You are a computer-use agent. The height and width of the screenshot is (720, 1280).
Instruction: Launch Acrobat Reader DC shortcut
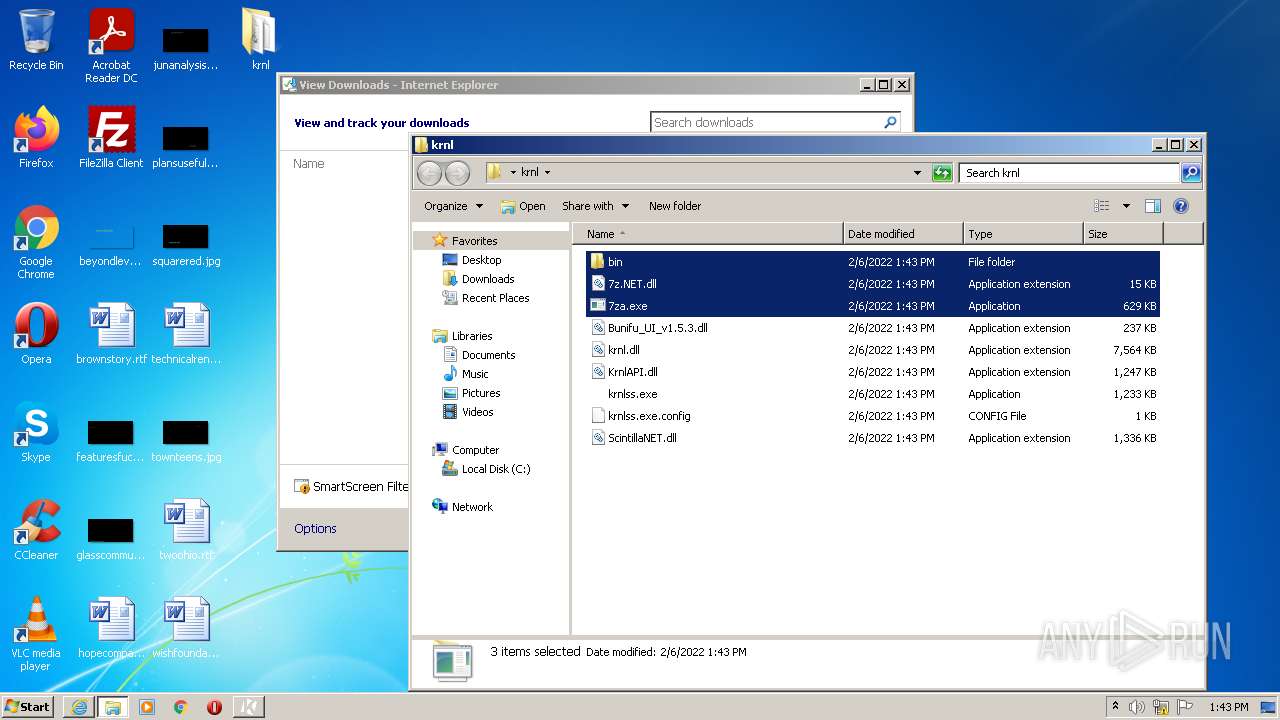(111, 46)
